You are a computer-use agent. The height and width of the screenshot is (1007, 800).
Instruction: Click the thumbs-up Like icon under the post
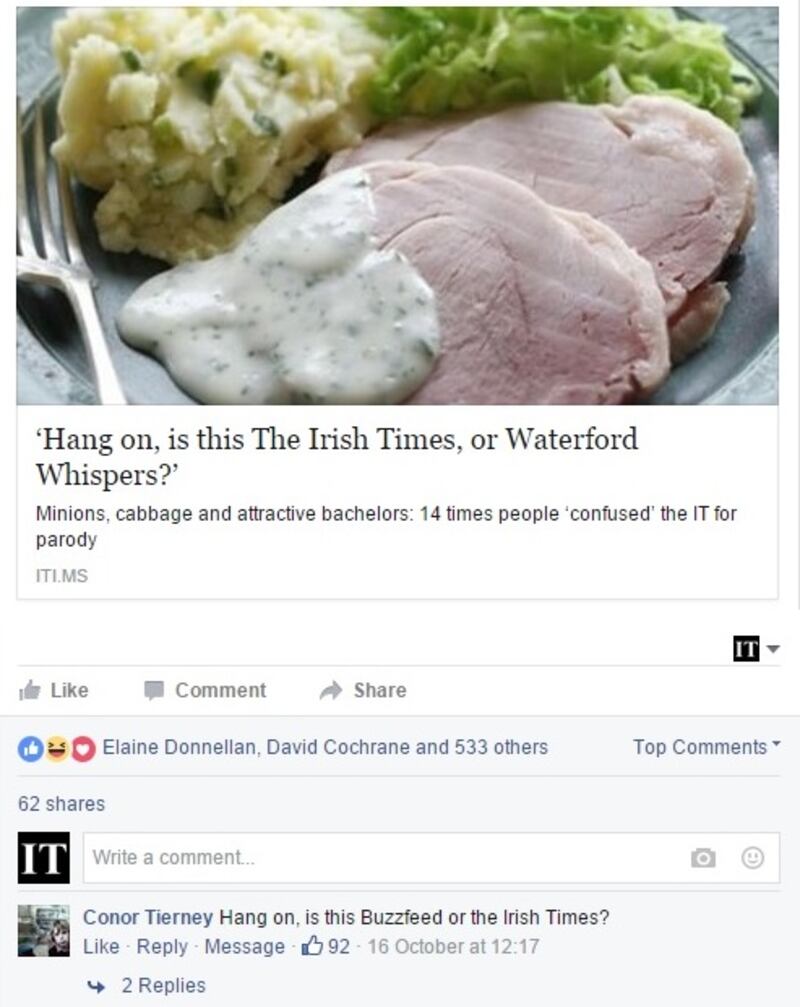click(30, 690)
